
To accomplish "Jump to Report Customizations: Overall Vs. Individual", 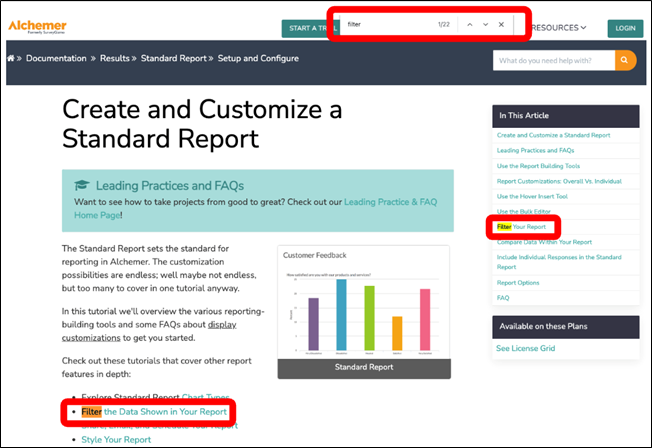I will click(559, 181).
